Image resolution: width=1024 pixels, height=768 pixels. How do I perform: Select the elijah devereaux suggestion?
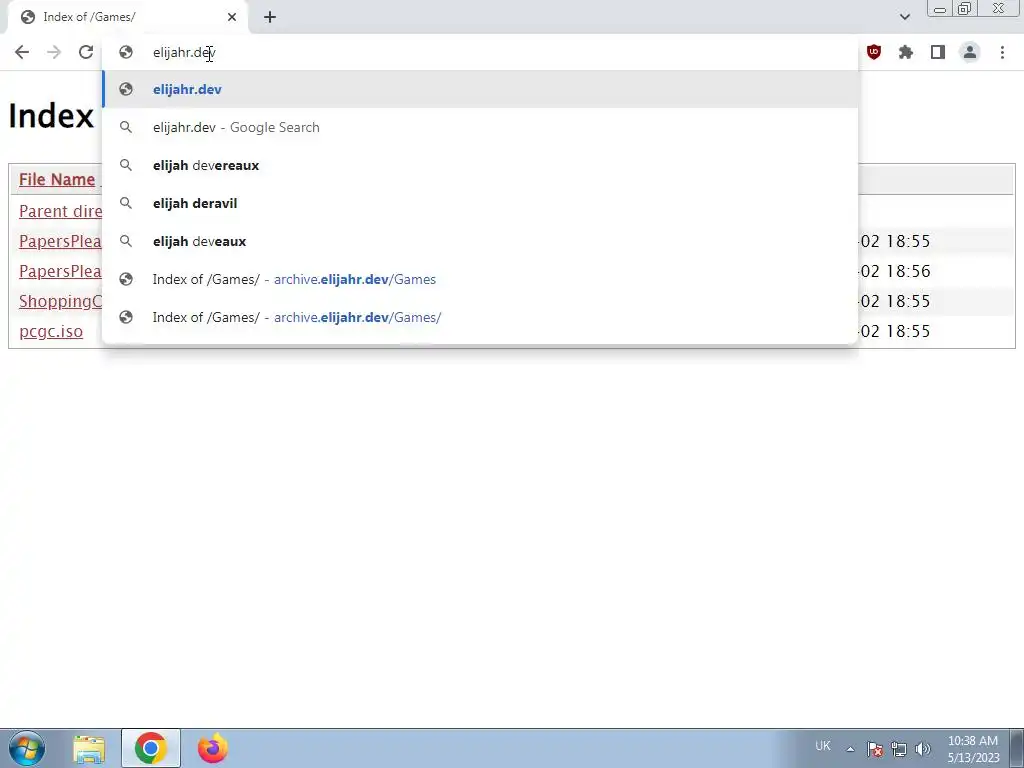(x=480, y=165)
